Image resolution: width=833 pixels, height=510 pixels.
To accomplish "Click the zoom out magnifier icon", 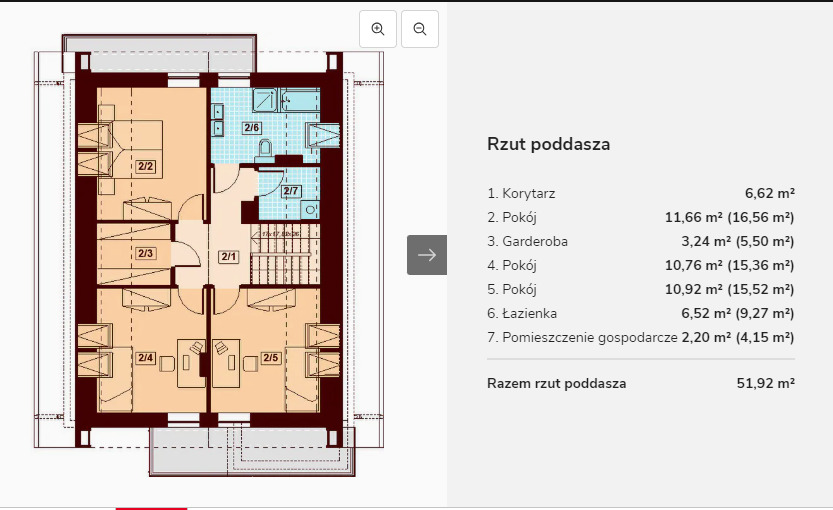I will coord(420,29).
